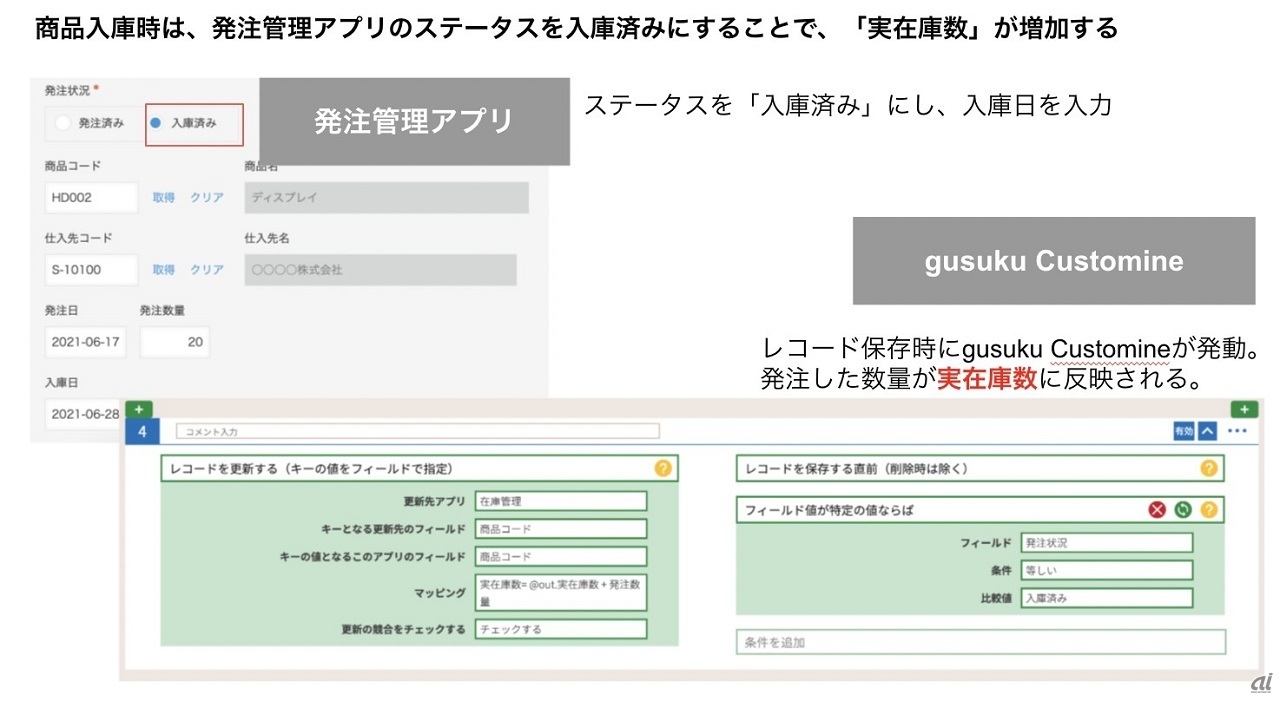Collapse action 4 with the chevron-up button
Screen dimensions: 1280x701
(x=1207, y=431)
